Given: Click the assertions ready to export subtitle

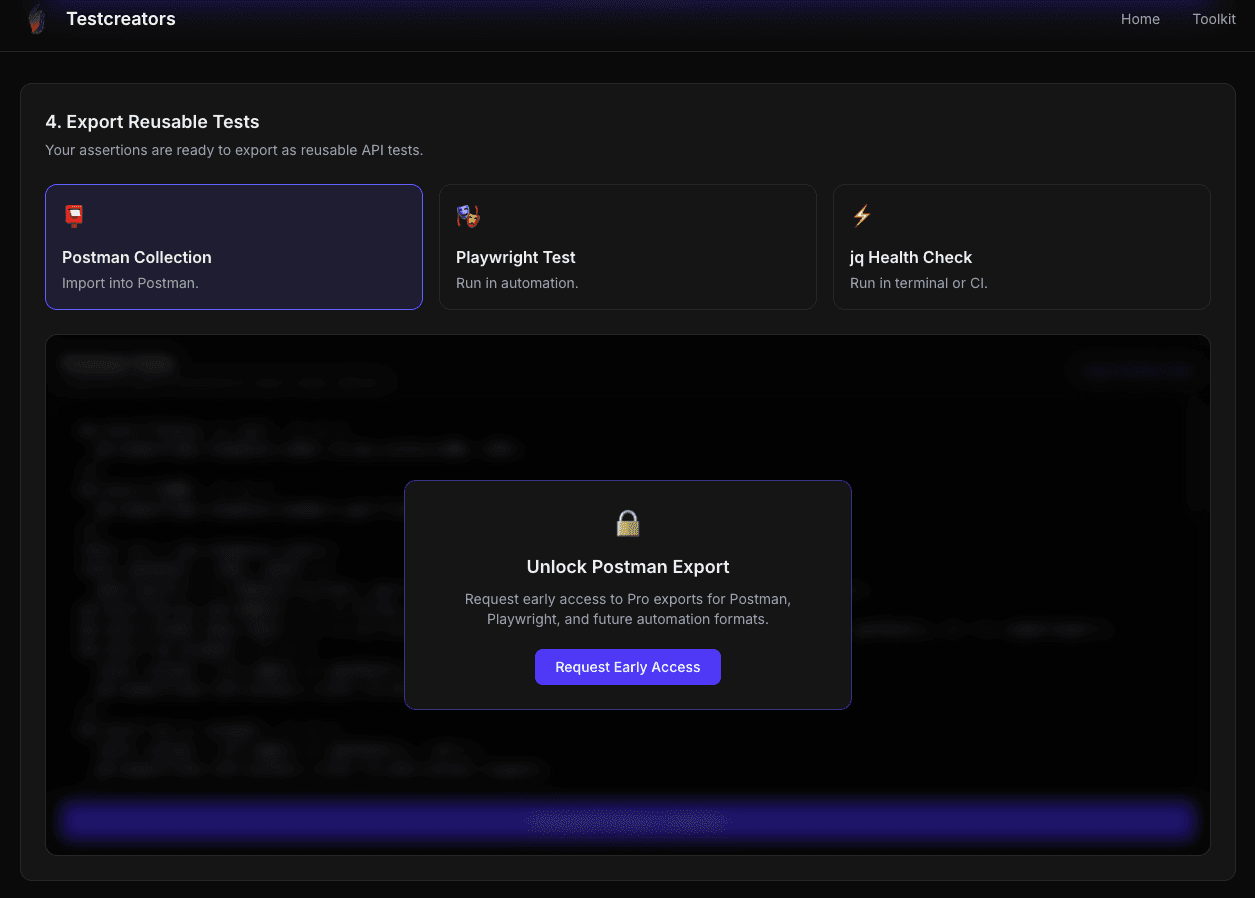Looking at the screenshot, I should pos(234,150).
